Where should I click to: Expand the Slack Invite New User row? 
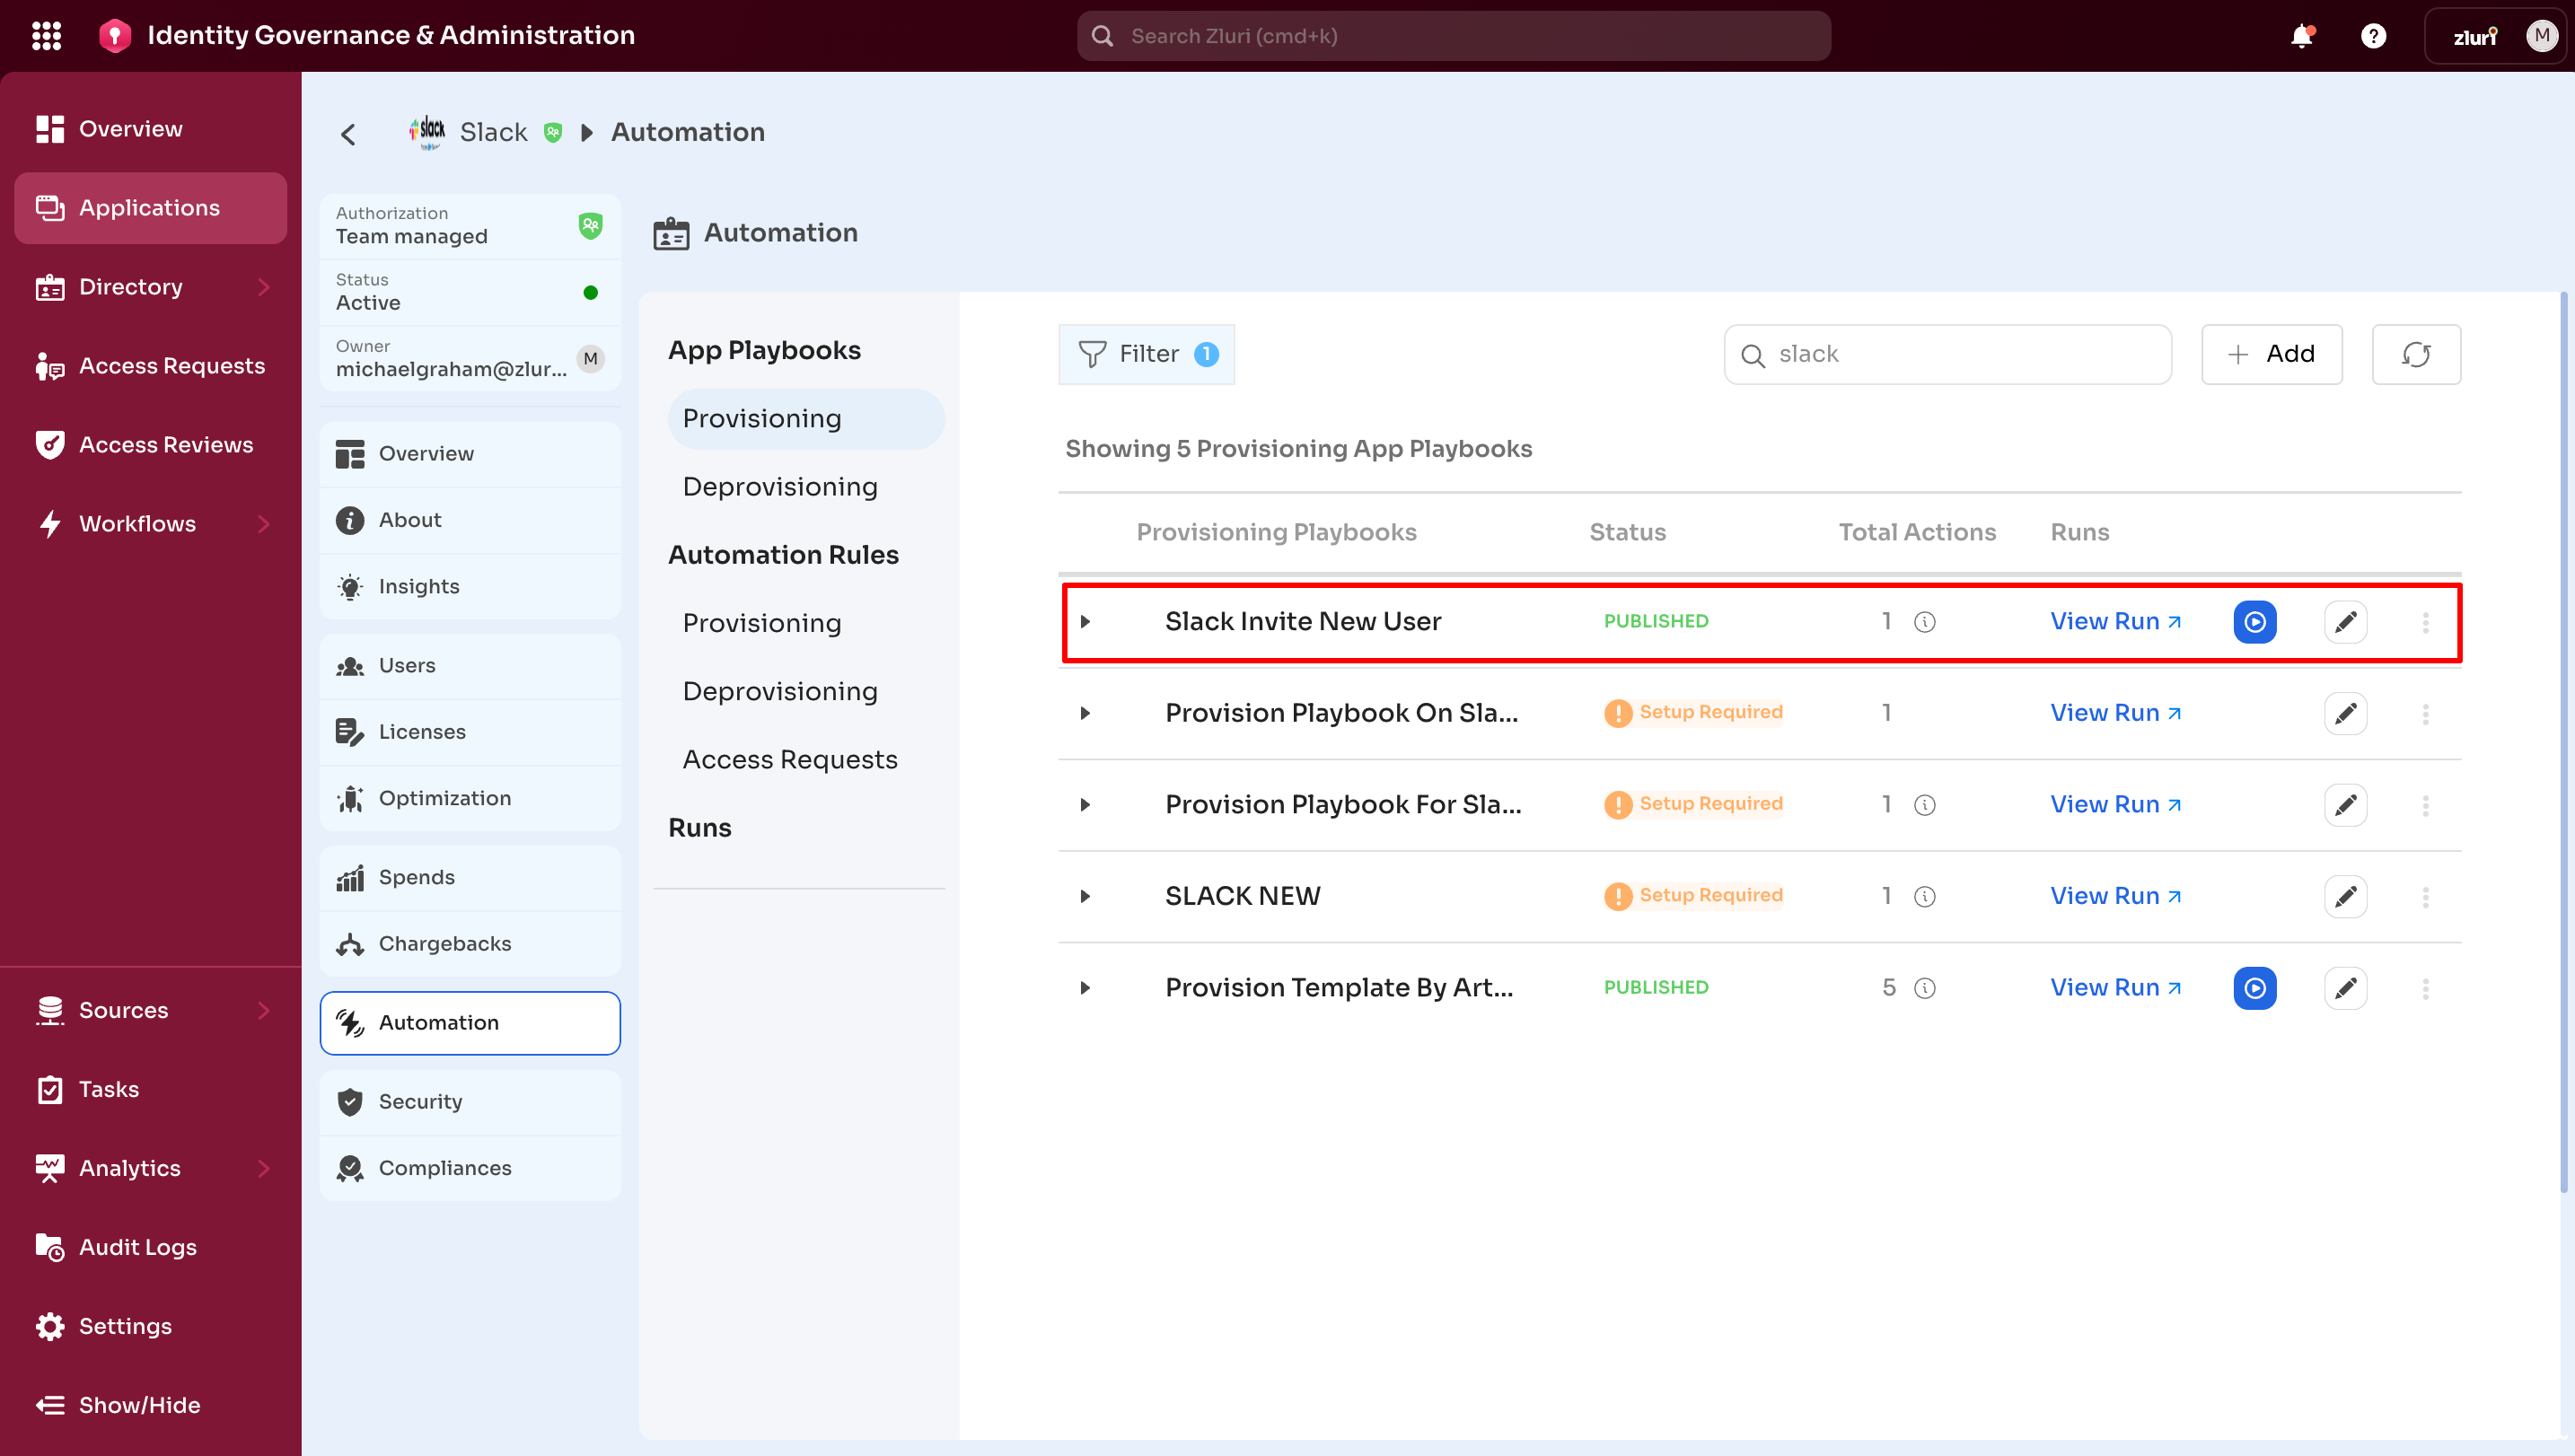1085,622
